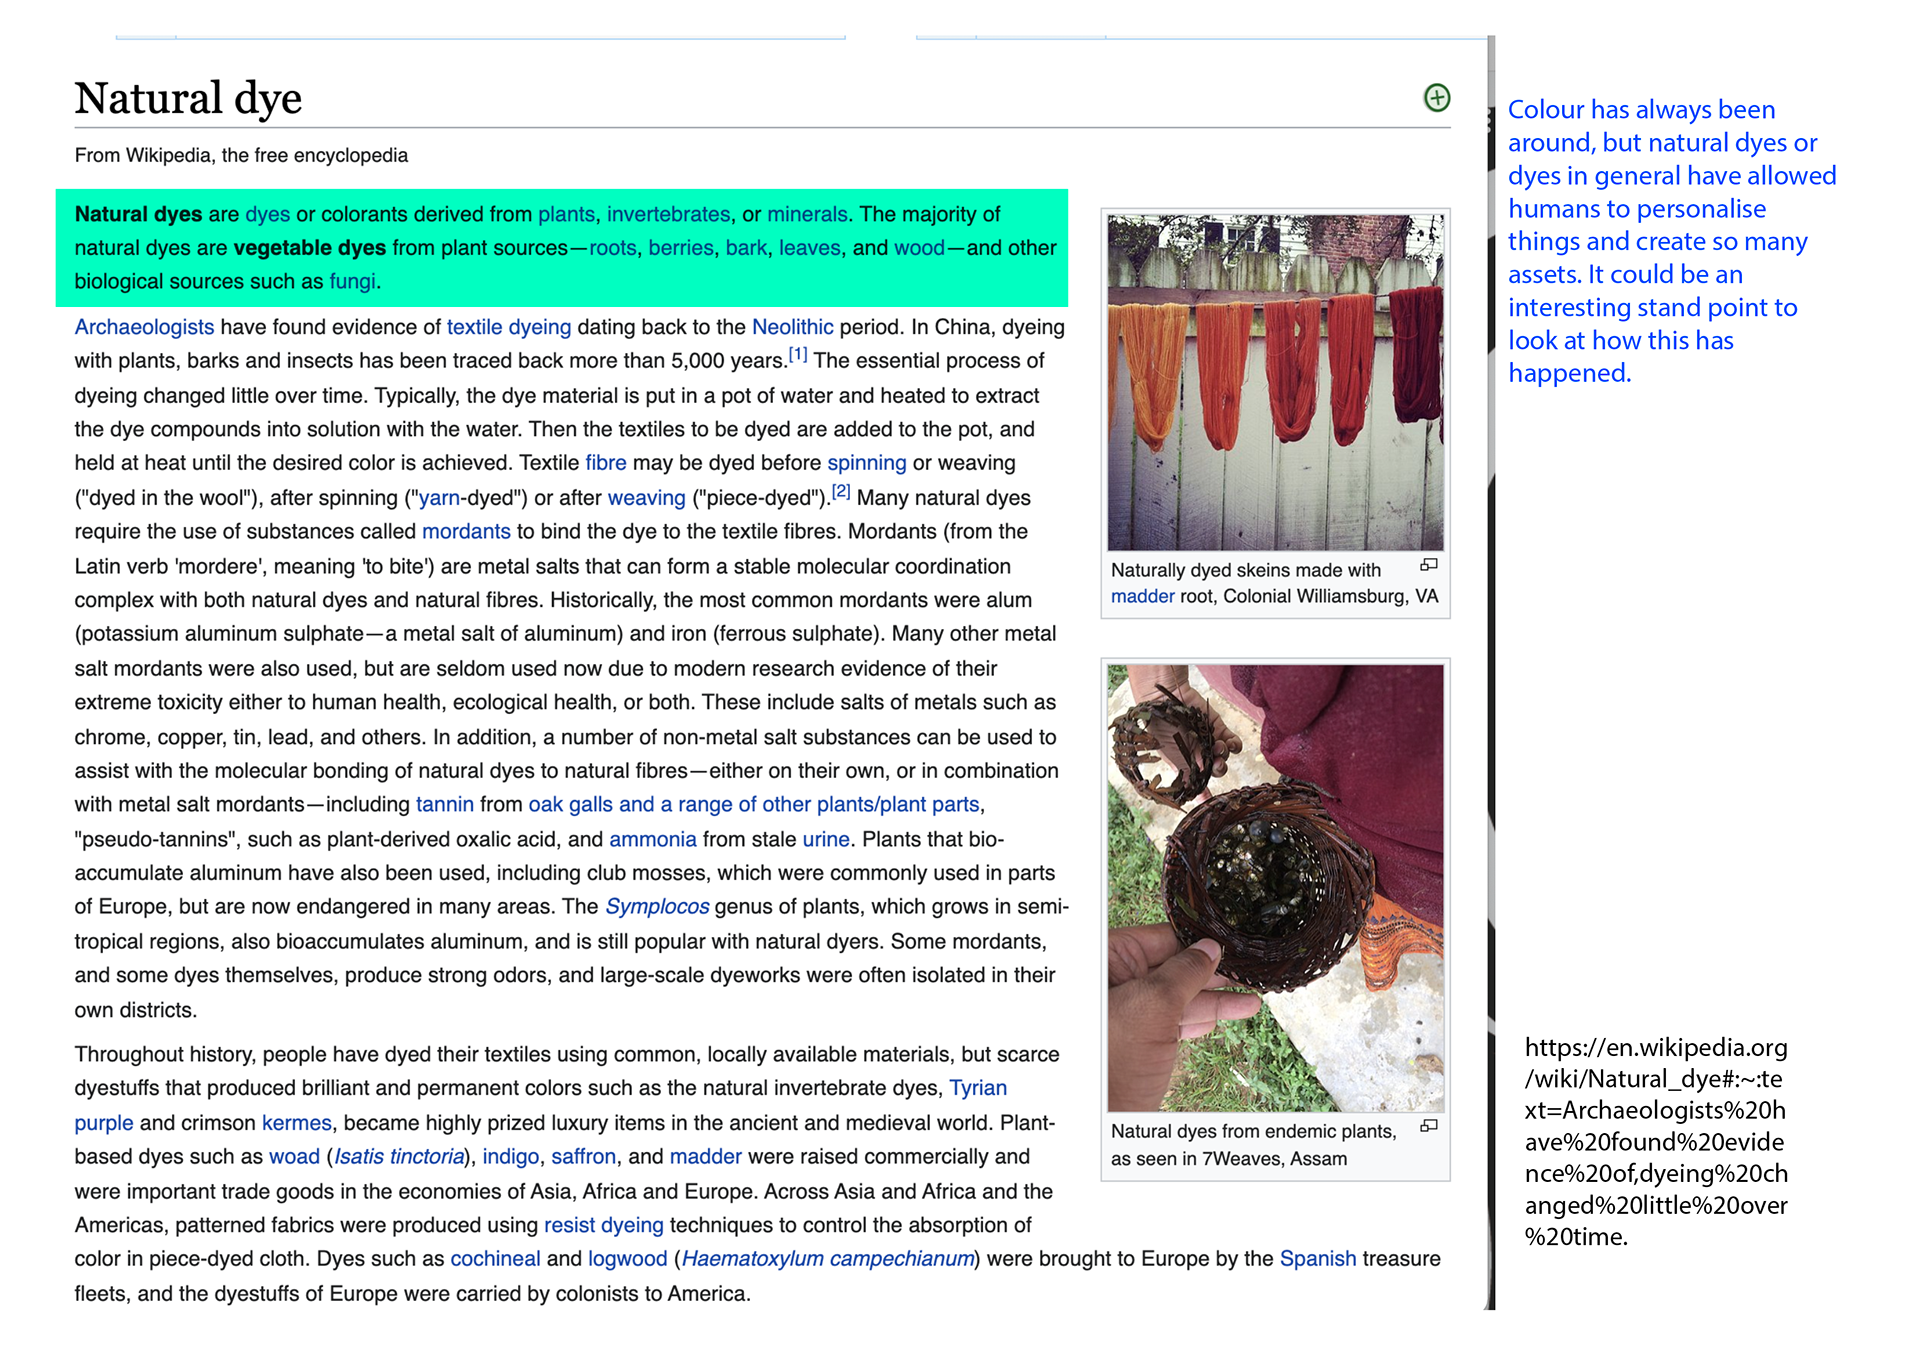Open the 'urine' link
The width and height of the screenshot is (1920, 1360).
pyautogui.click(x=826, y=840)
